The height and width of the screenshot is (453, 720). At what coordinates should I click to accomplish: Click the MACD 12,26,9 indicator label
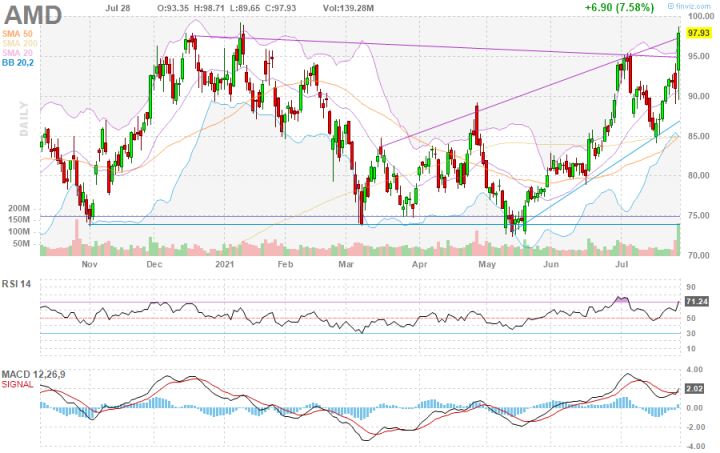click(x=33, y=375)
